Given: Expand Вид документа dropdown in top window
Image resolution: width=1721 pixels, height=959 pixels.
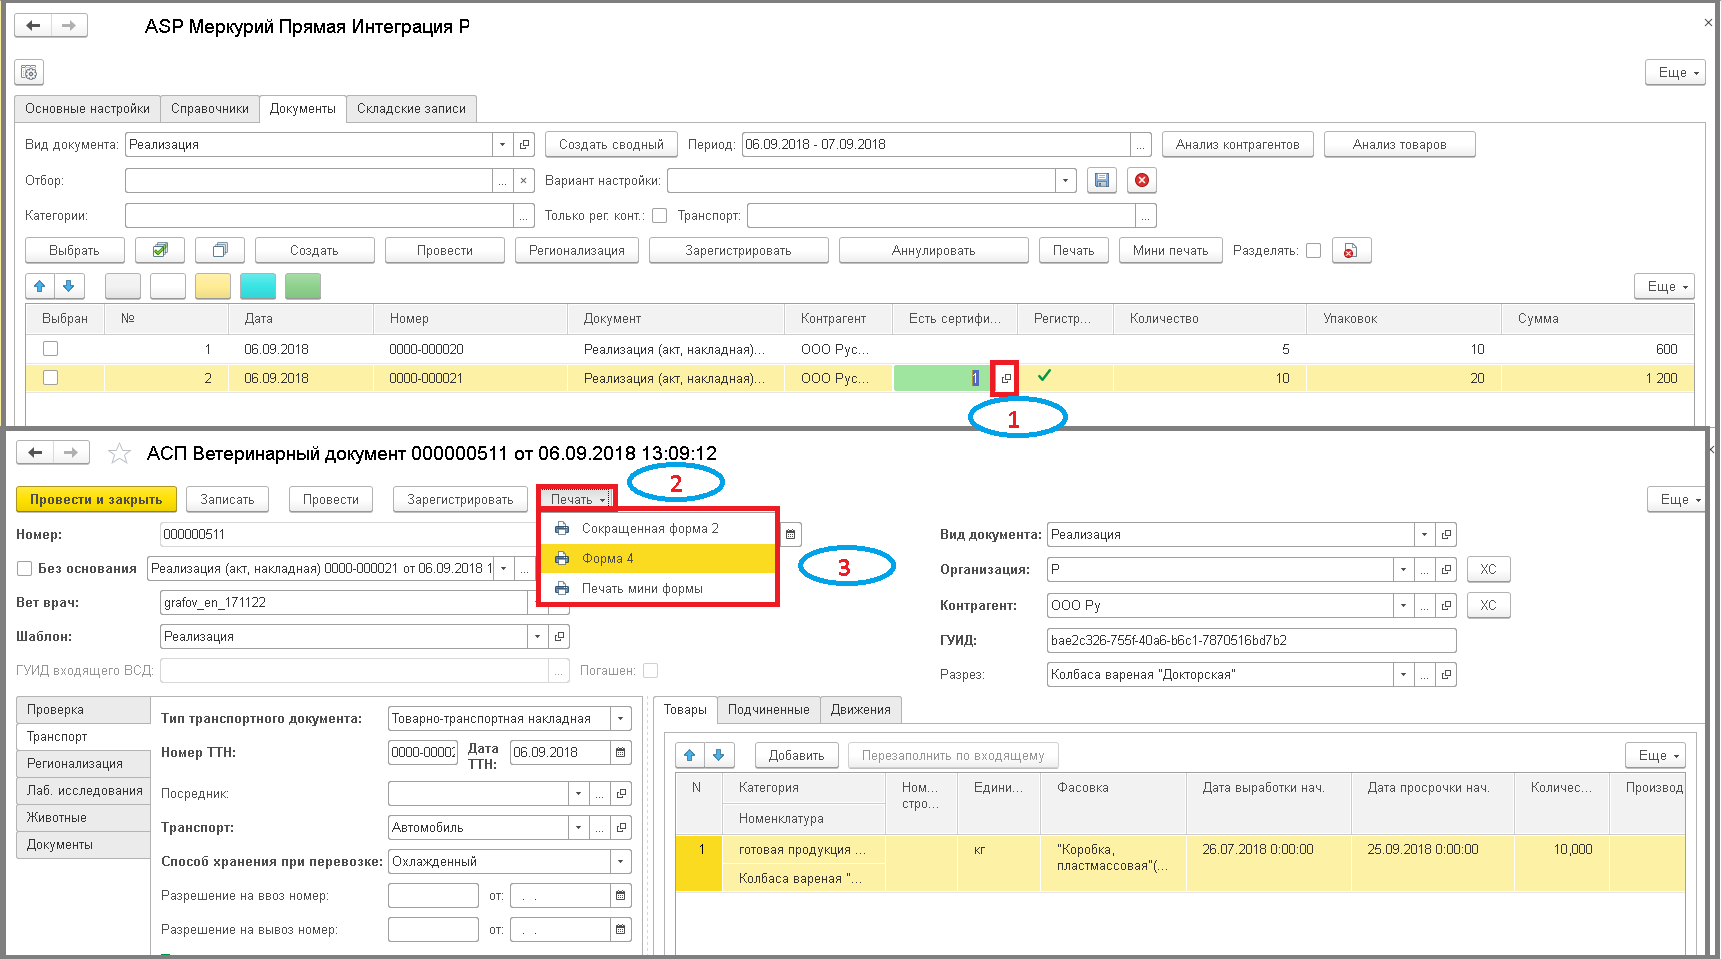Looking at the screenshot, I should coord(502,144).
